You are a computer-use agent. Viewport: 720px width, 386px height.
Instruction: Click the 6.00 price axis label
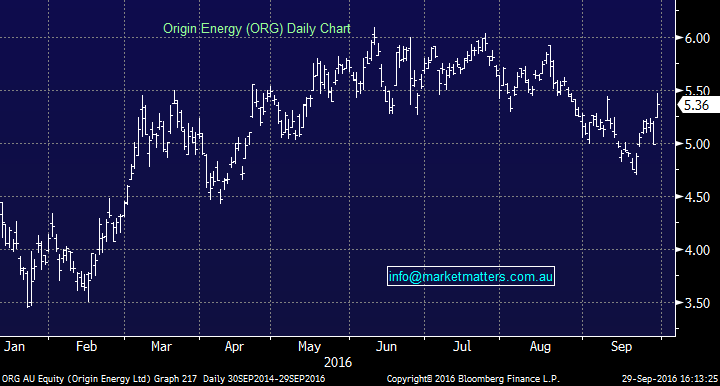(697, 38)
